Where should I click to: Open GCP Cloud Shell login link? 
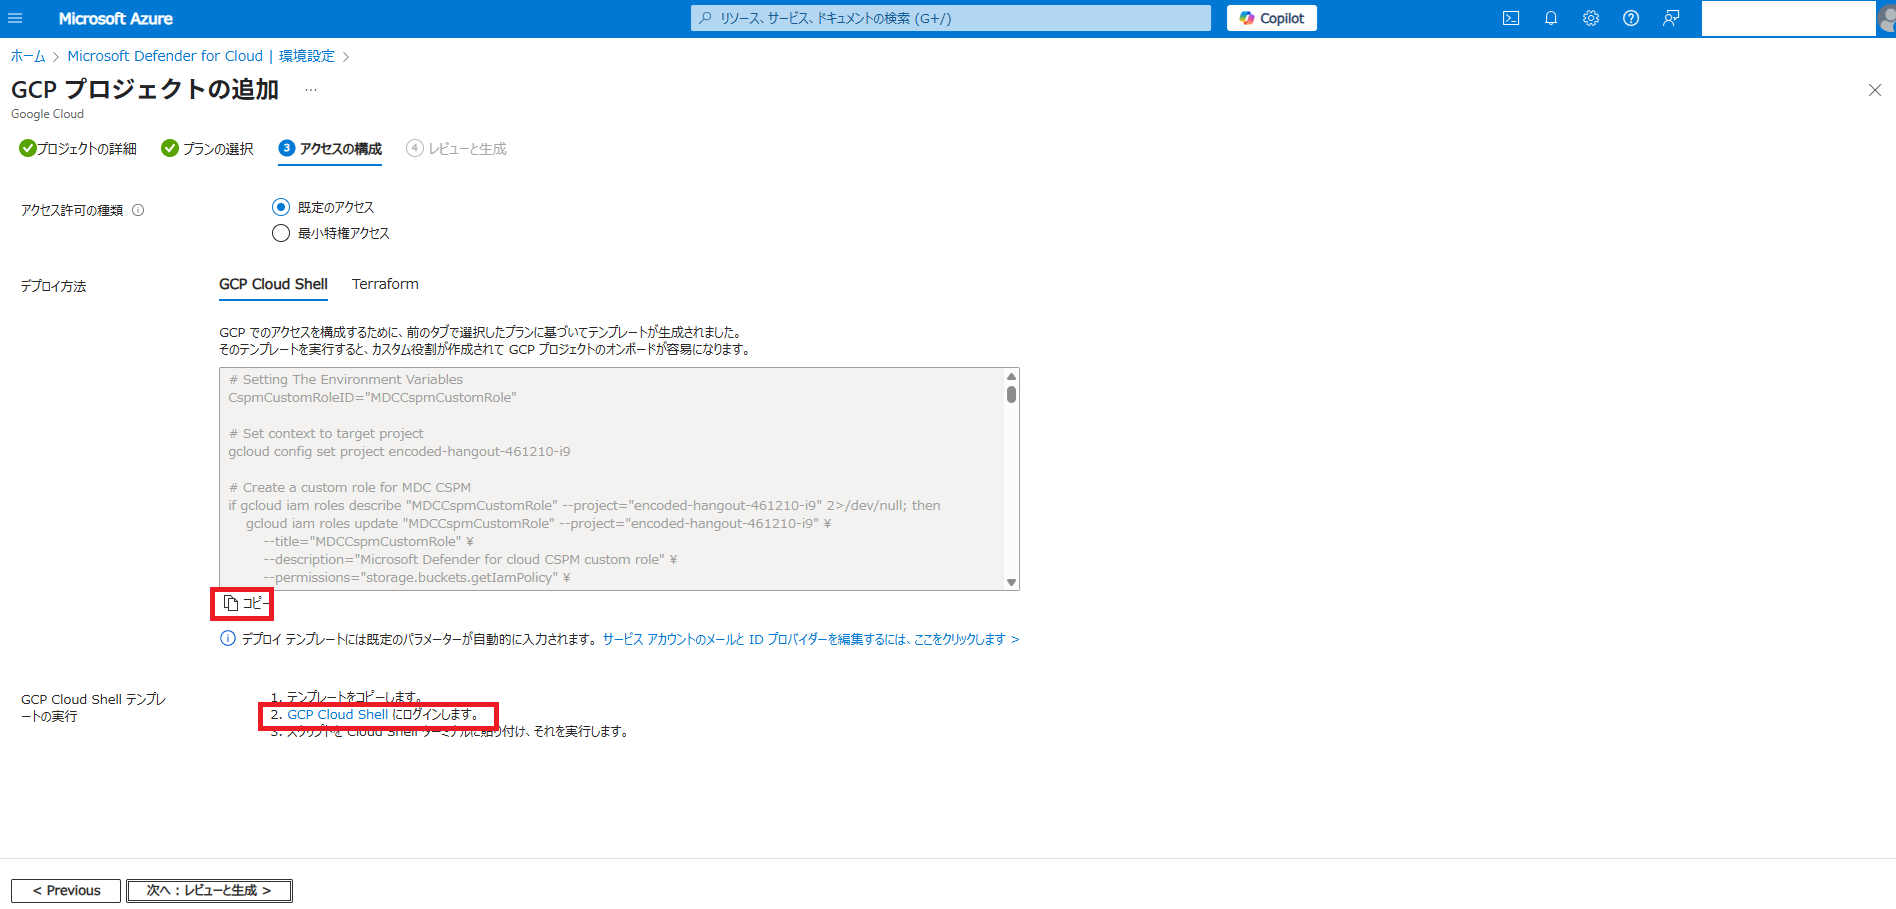[337, 714]
